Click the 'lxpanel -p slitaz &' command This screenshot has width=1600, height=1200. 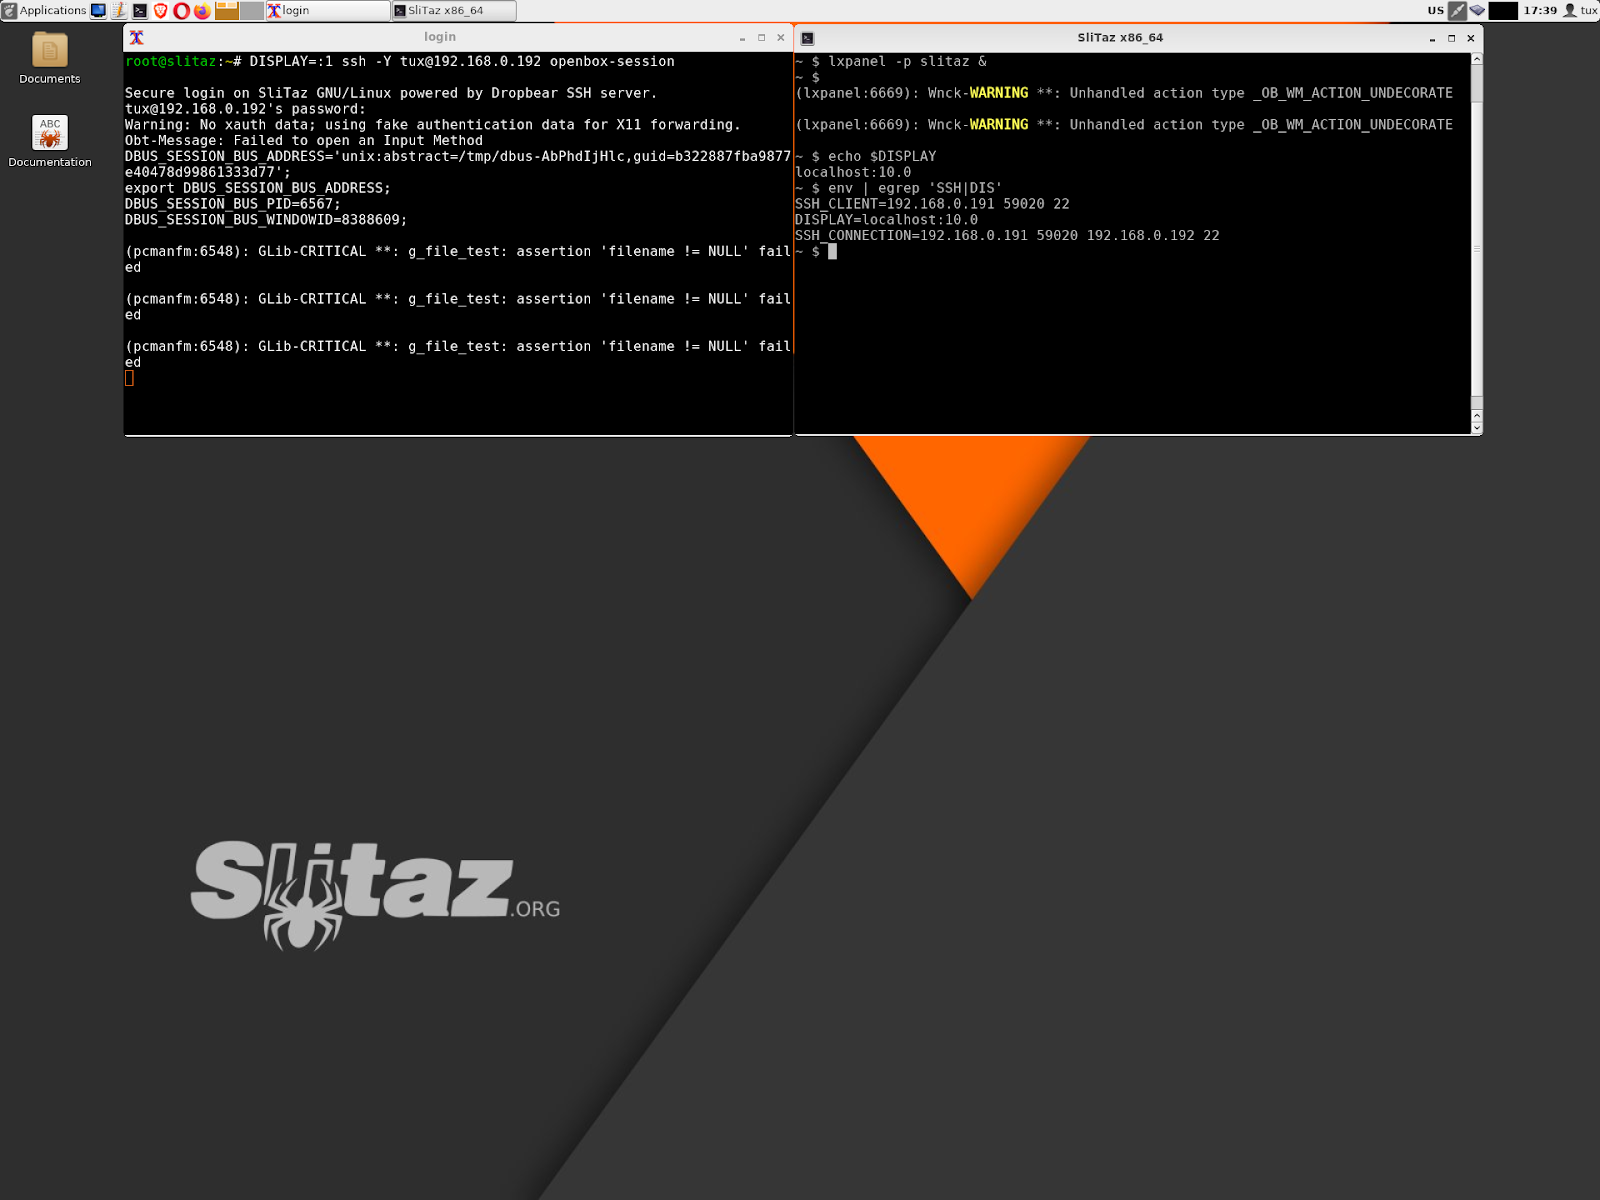coord(907,62)
